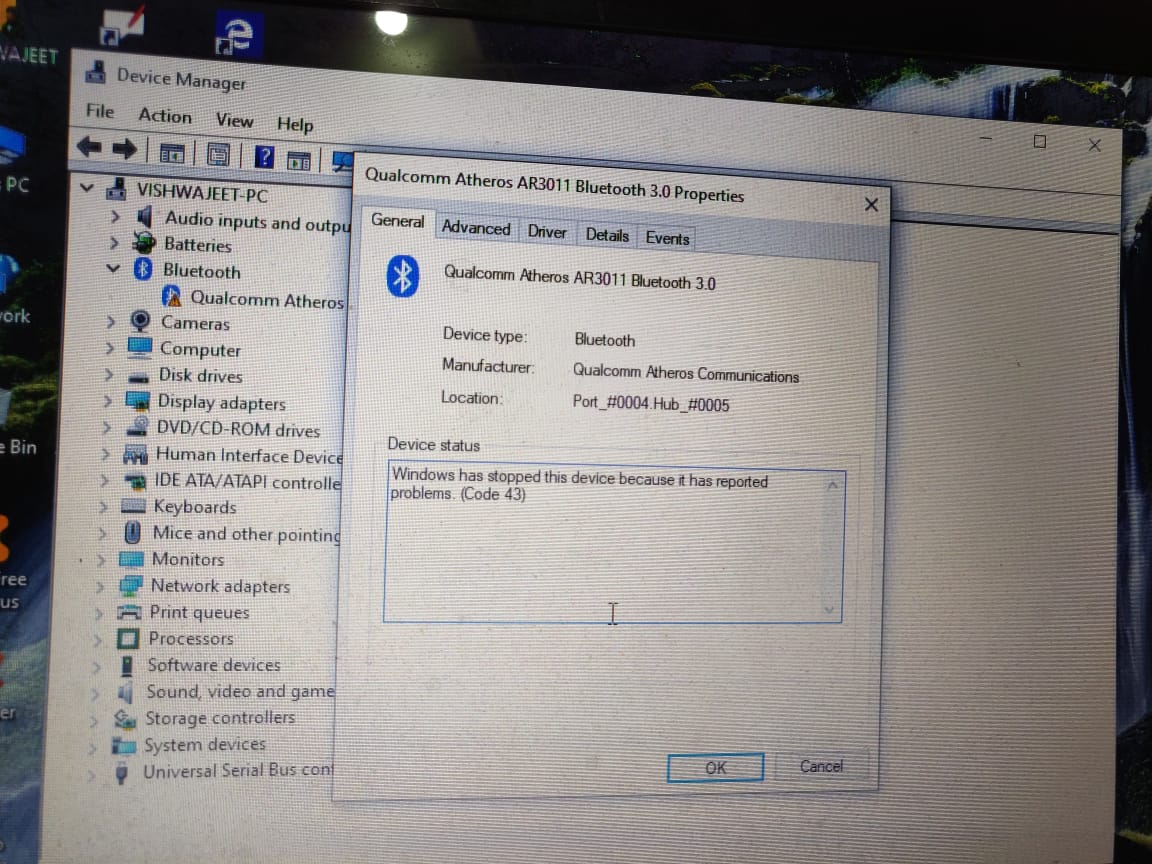Image resolution: width=1152 pixels, height=864 pixels.
Task: Open the Action menu
Action: pyautogui.click(x=165, y=115)
